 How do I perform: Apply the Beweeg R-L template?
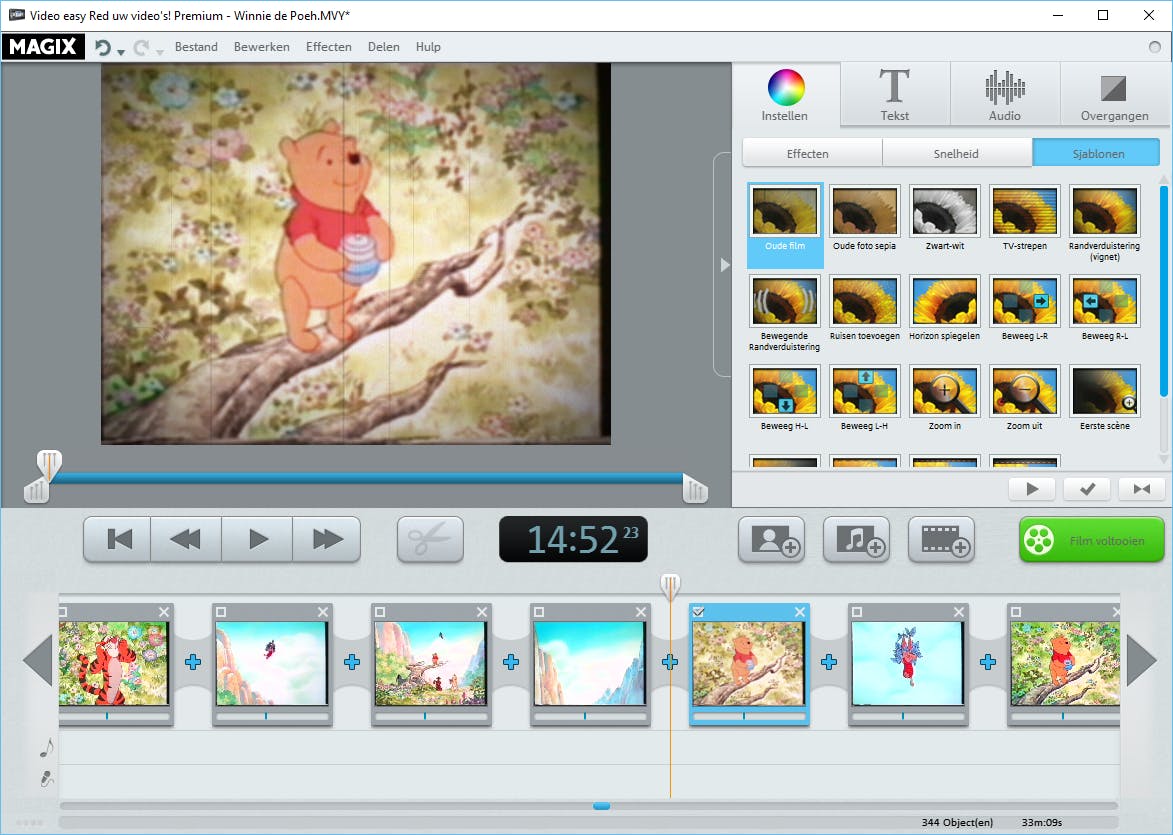1105,308
